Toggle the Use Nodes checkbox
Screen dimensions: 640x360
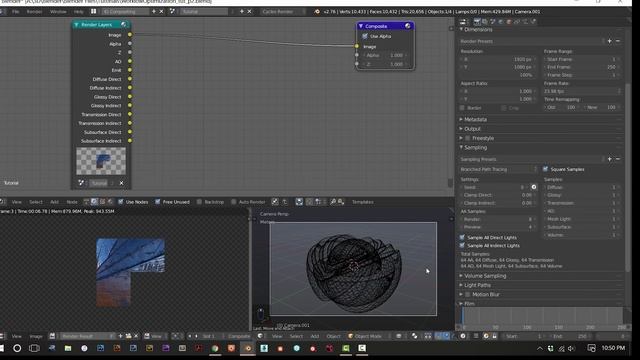click(120, 202)
